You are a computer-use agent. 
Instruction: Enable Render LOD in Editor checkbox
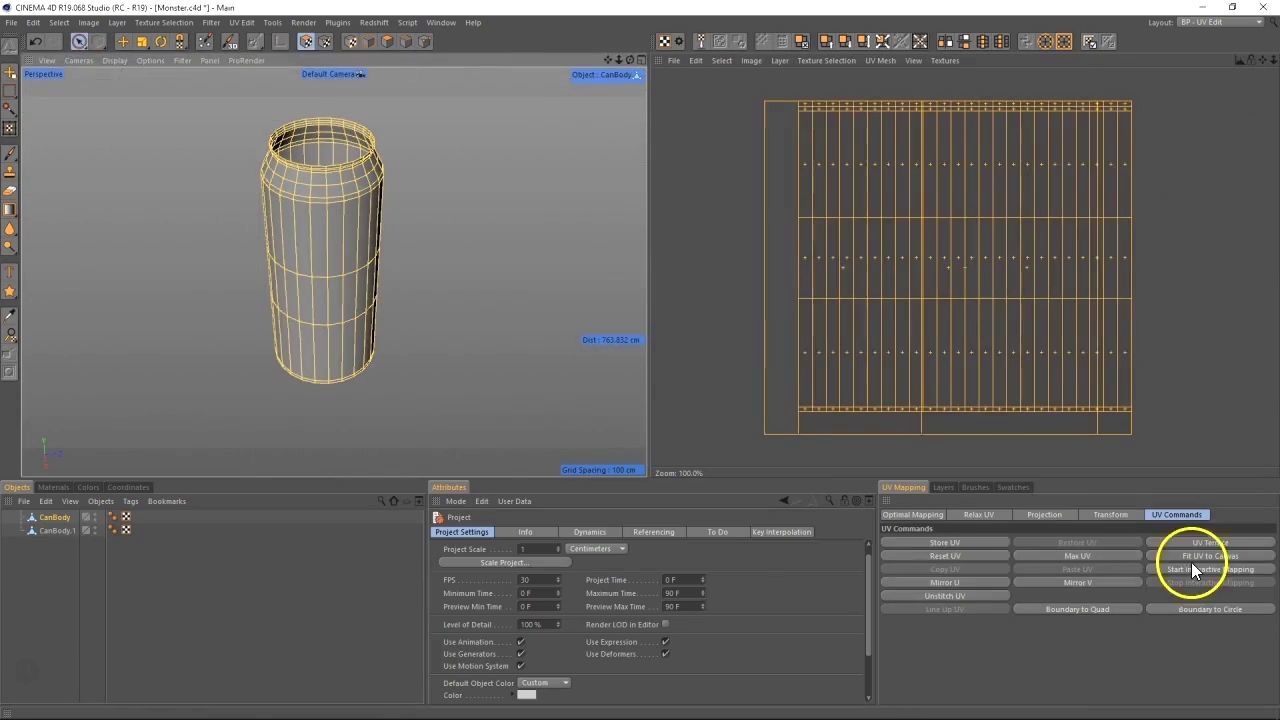click(665, 624)
